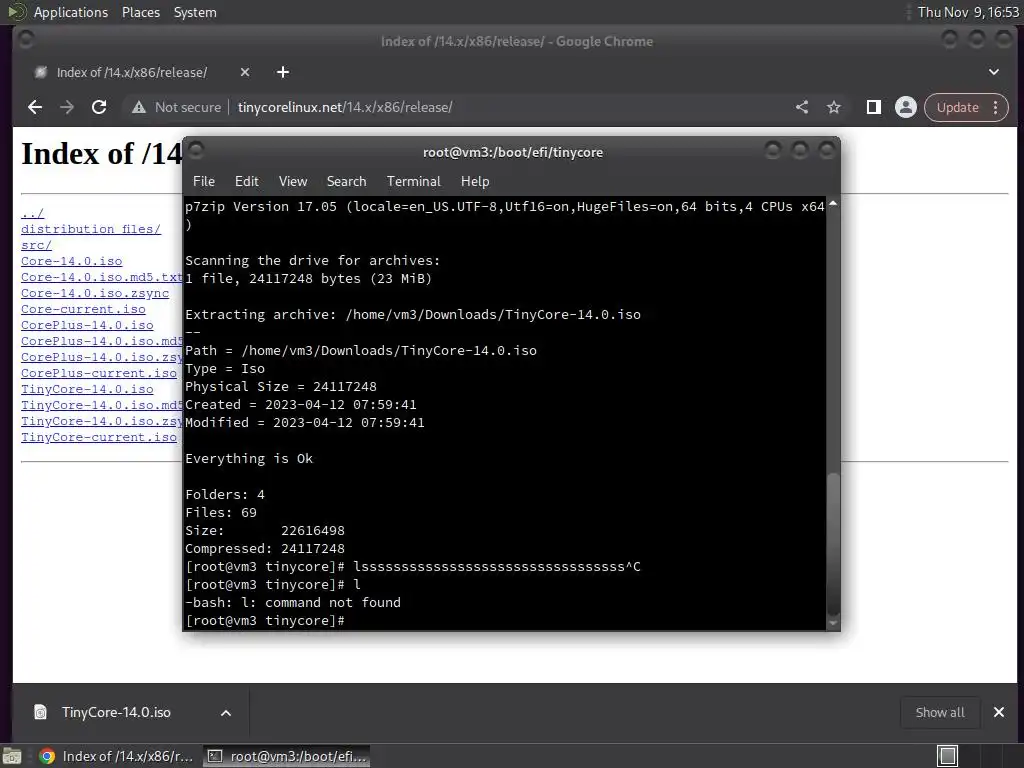Open the Terminal menu
Viewport: 1024px width, 768px height.
coord(413,182)
